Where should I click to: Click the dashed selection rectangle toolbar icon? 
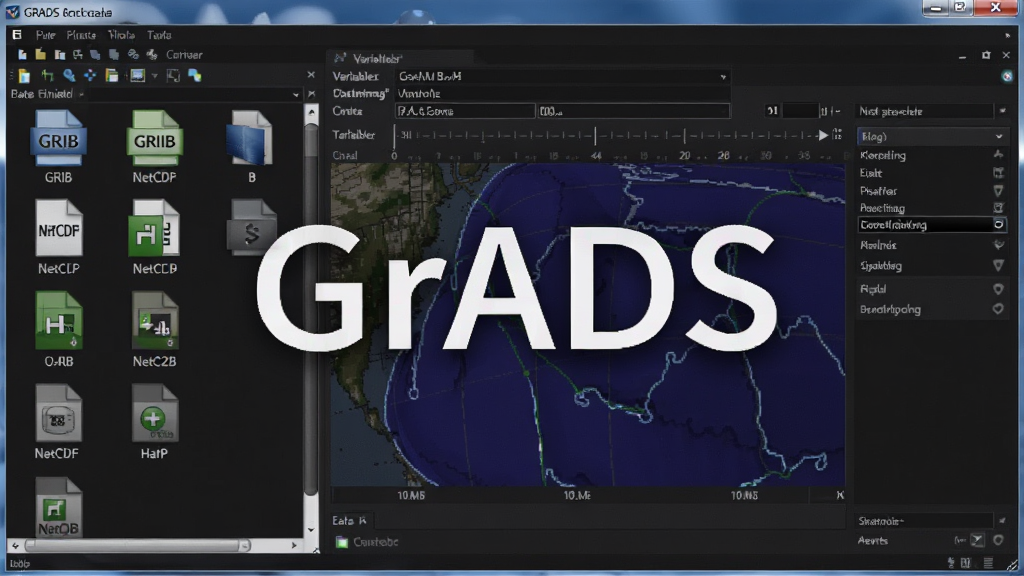point(173,76)
